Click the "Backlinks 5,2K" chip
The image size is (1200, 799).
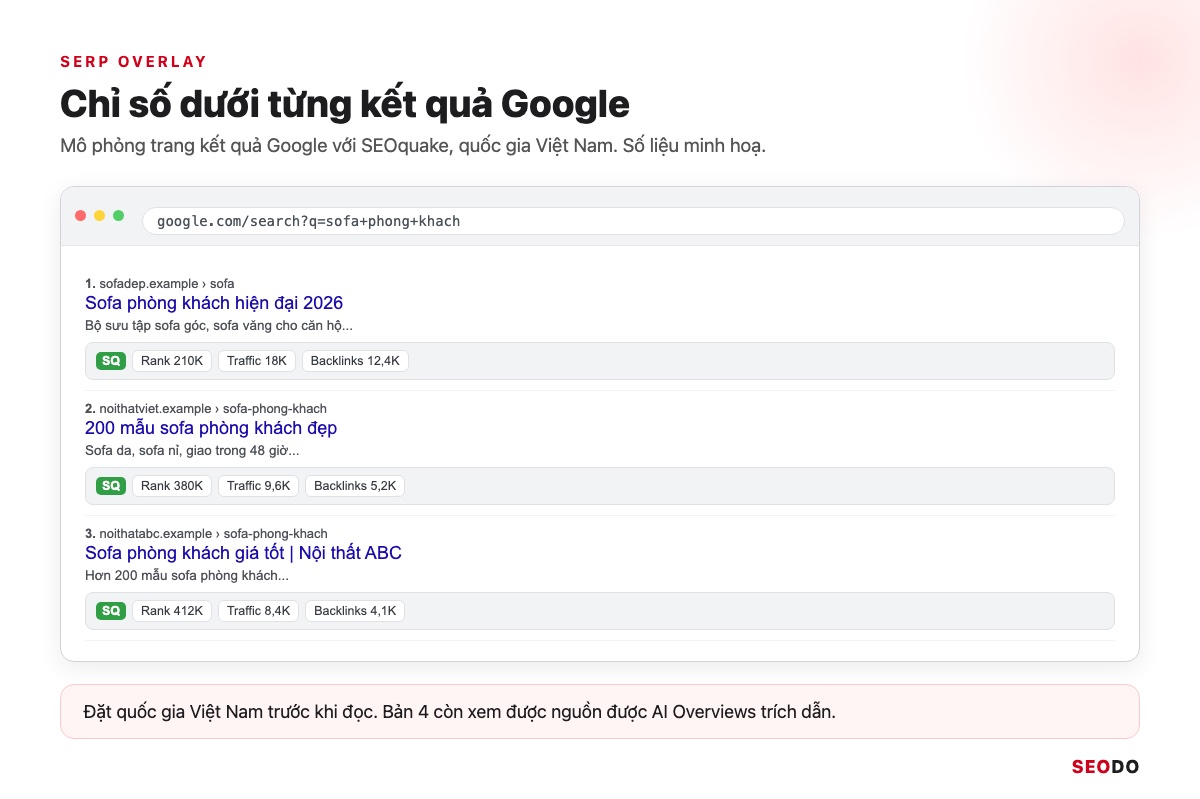click(355, 486)
